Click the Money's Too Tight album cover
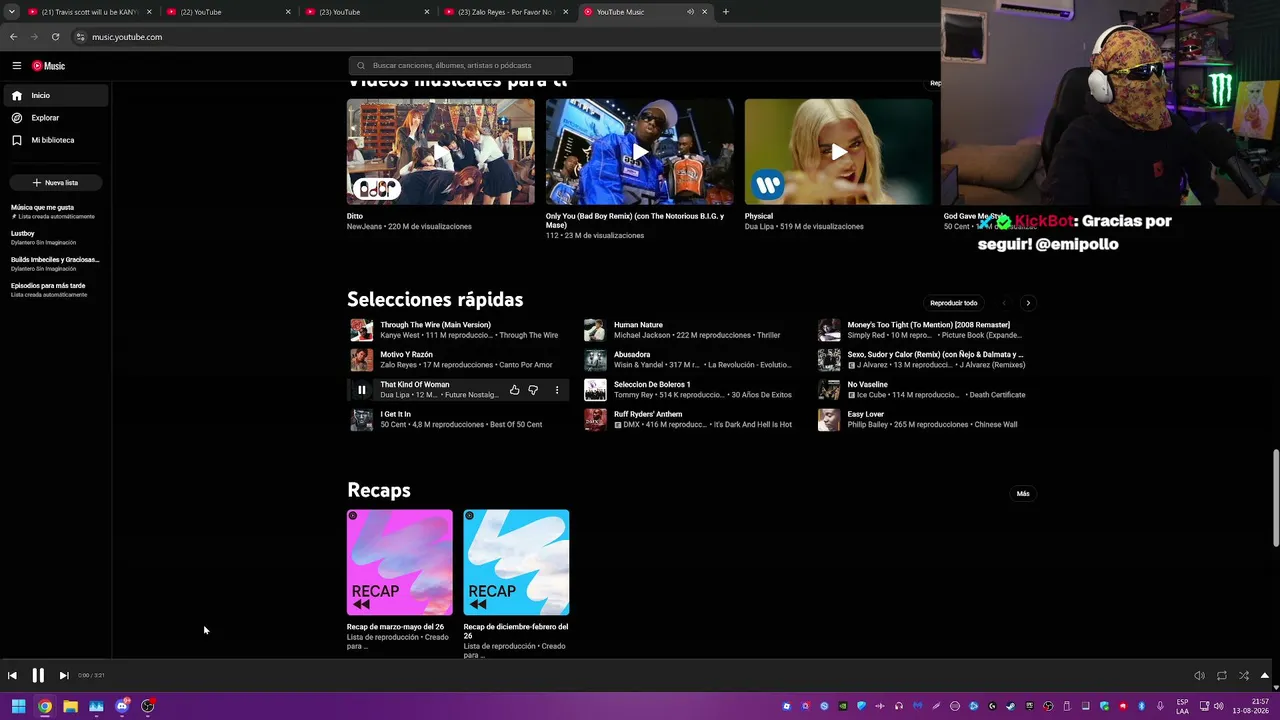The width and height of the screenshot is (1280, 720). pos(829,330)
